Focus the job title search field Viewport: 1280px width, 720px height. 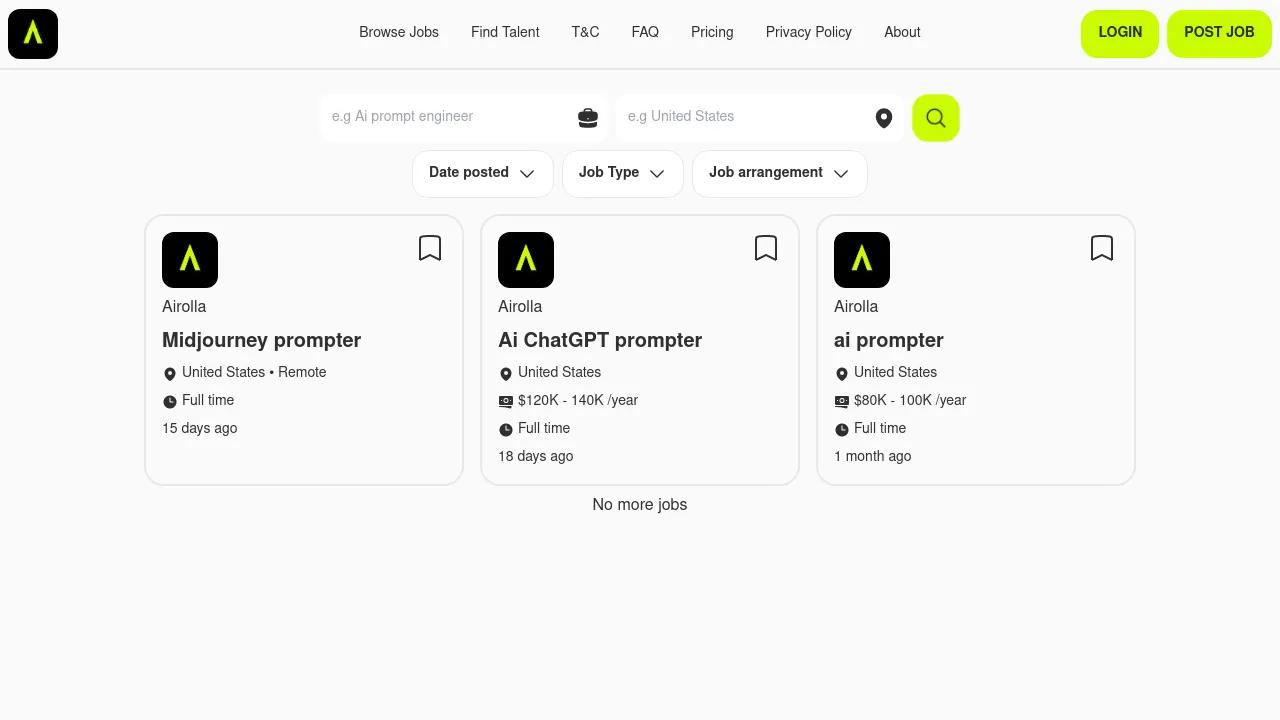(x=450, y=117)
